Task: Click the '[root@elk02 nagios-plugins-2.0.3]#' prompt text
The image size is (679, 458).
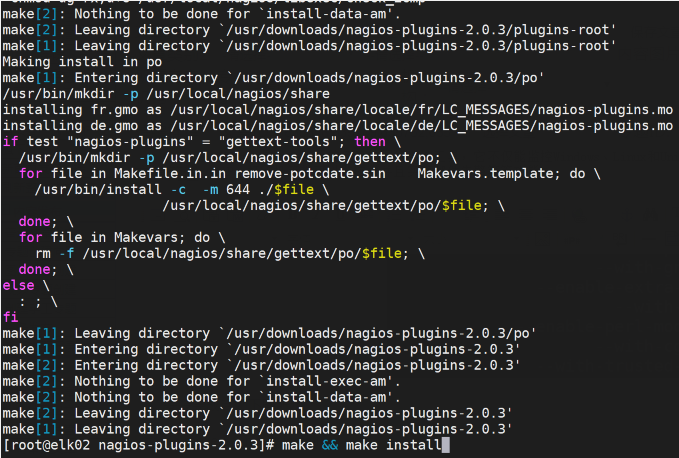Action: (139, 445)
